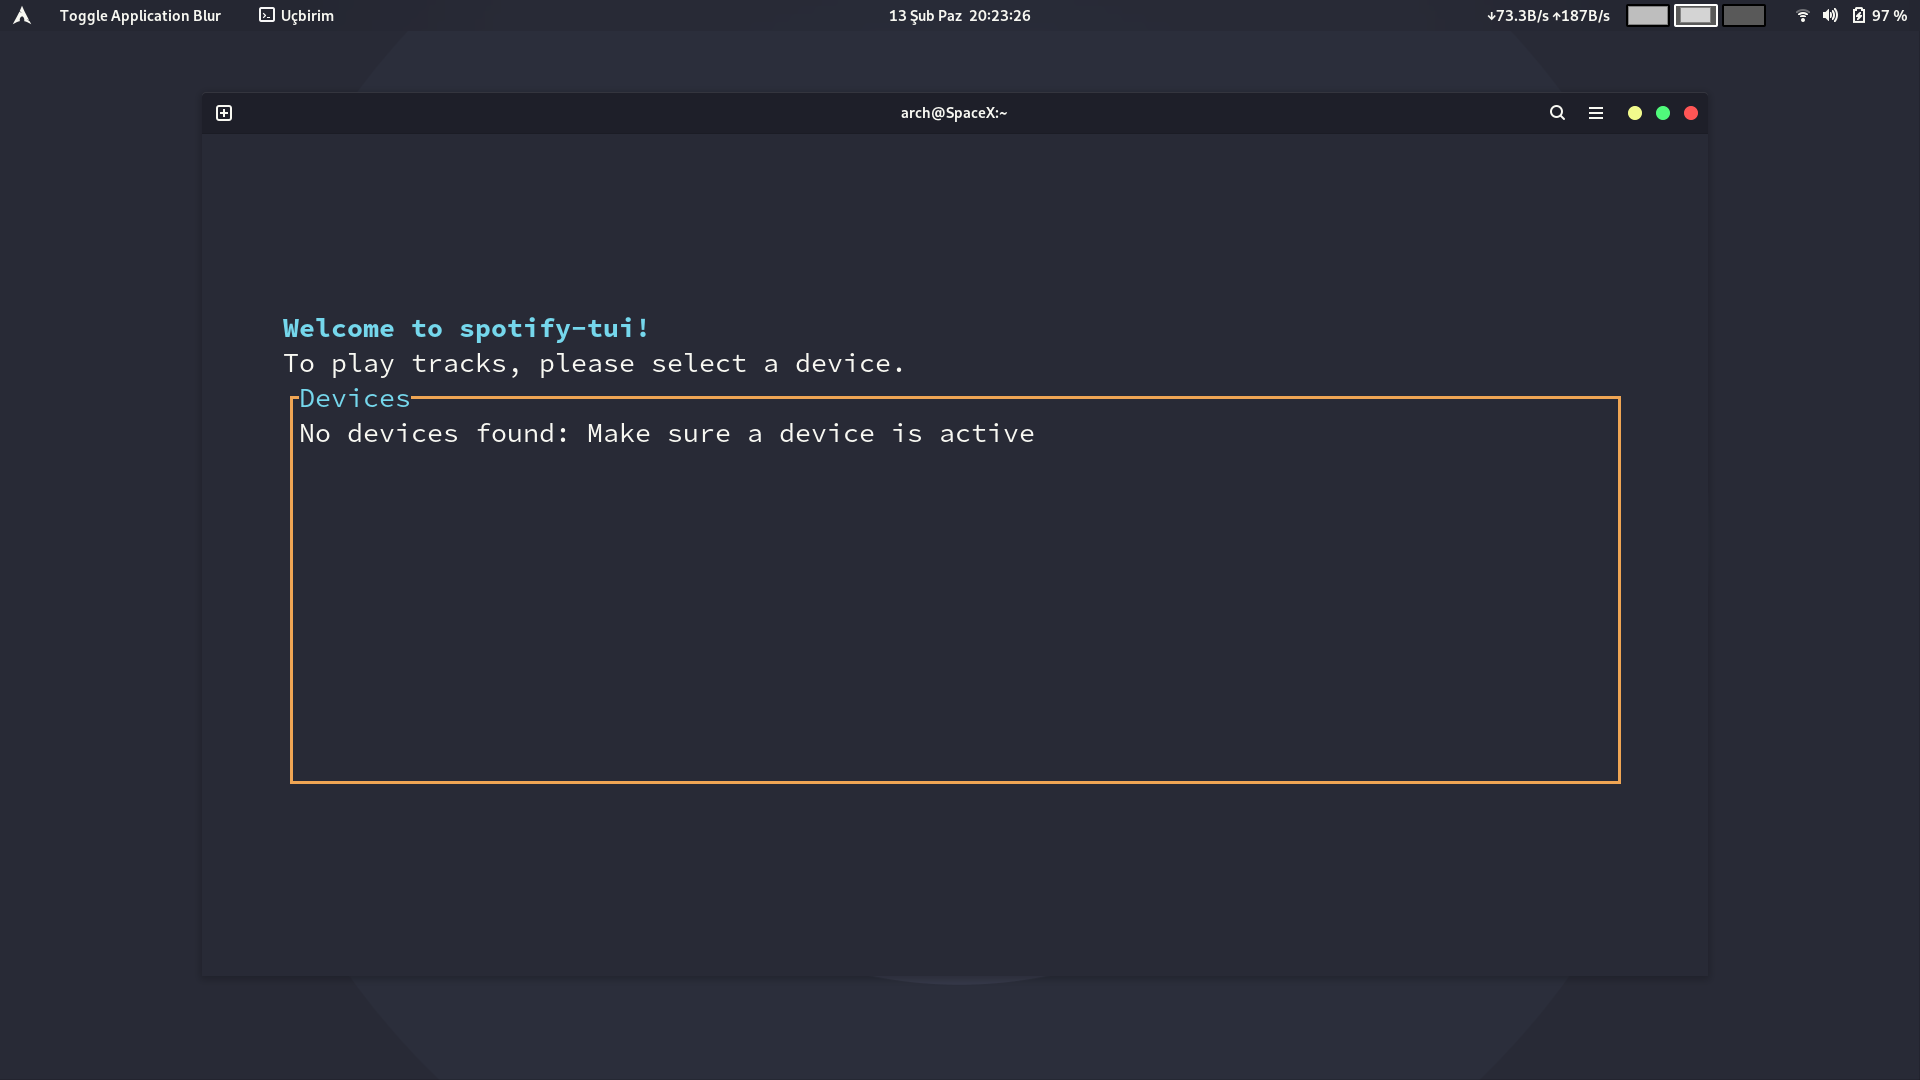
Task: Click the volume speaker icon
Action: click(x=1830, y=15)
